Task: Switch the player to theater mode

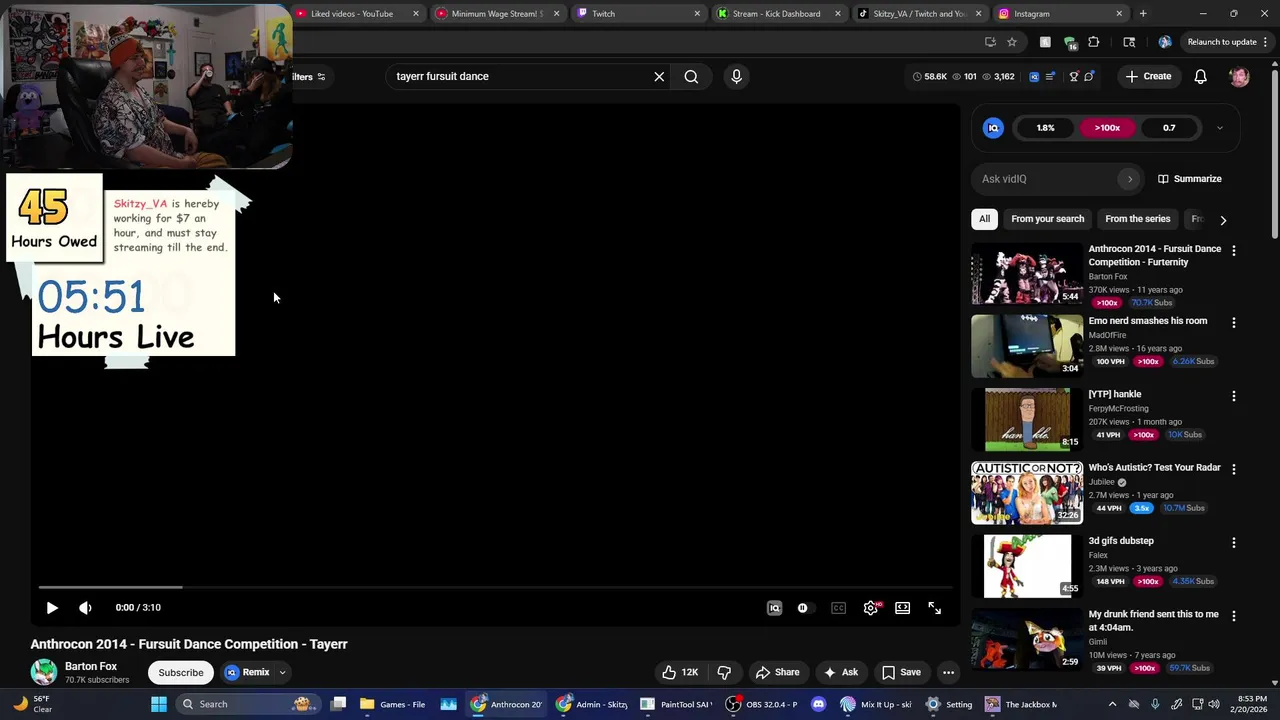Action: (x=902, y=607)
